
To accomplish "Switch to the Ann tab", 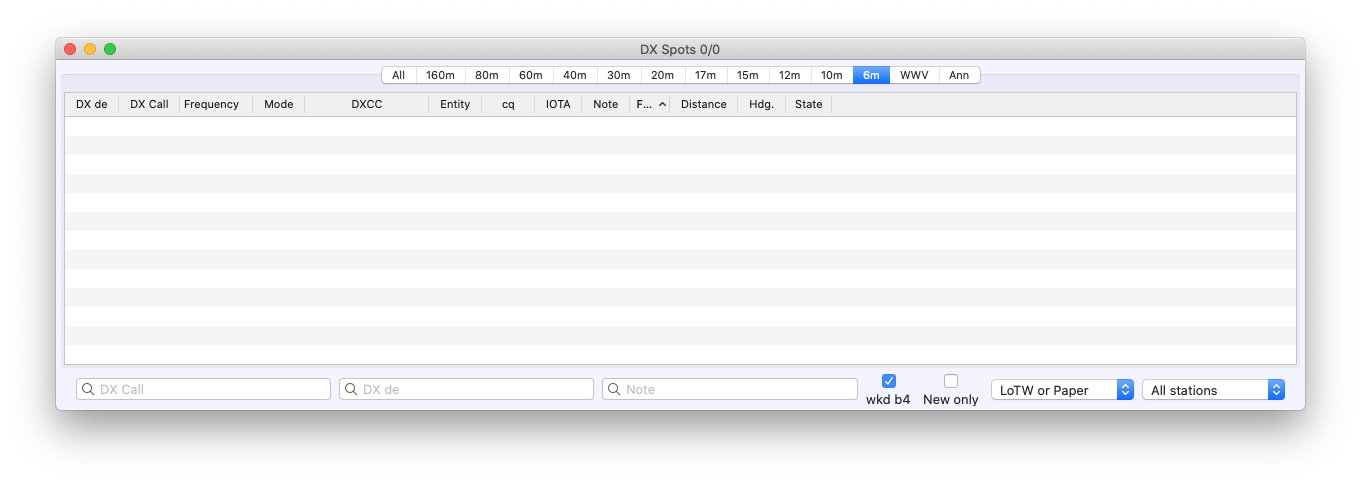I will 958,75.
